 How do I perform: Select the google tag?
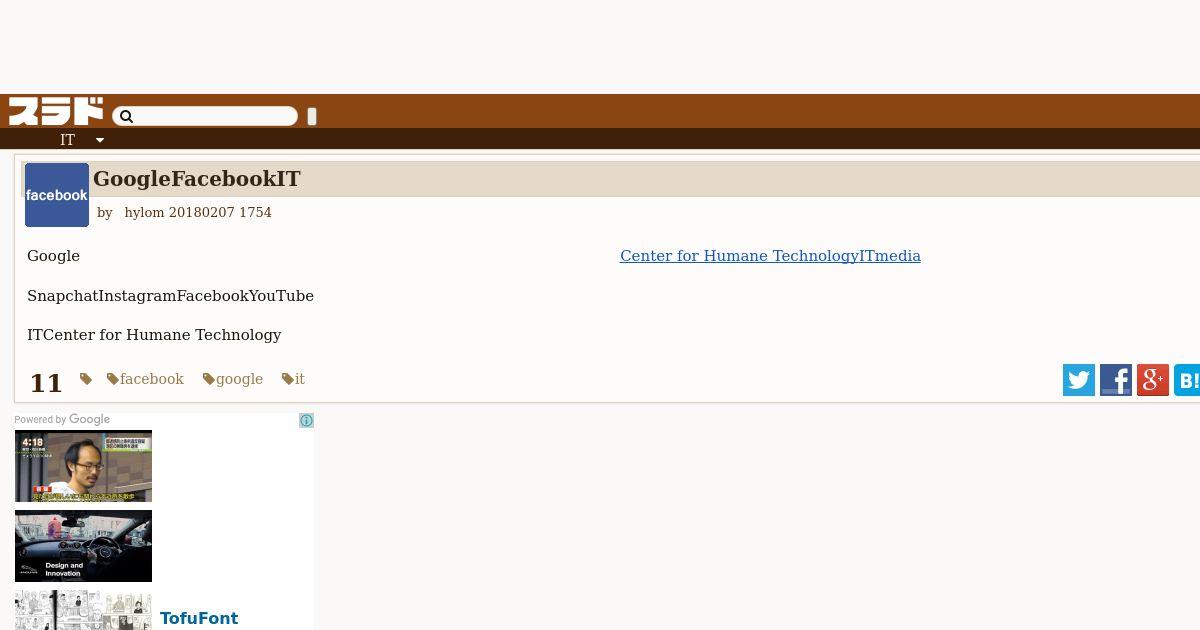click(233, 379)
